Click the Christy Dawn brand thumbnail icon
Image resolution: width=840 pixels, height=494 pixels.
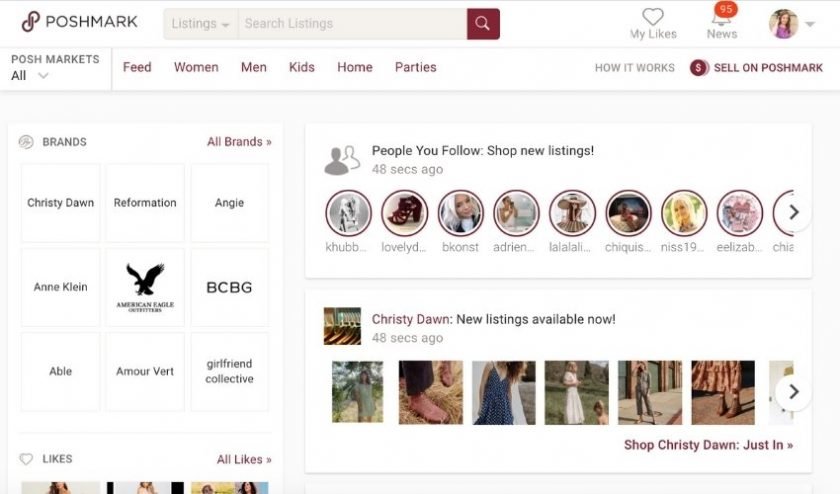point(342,326)
